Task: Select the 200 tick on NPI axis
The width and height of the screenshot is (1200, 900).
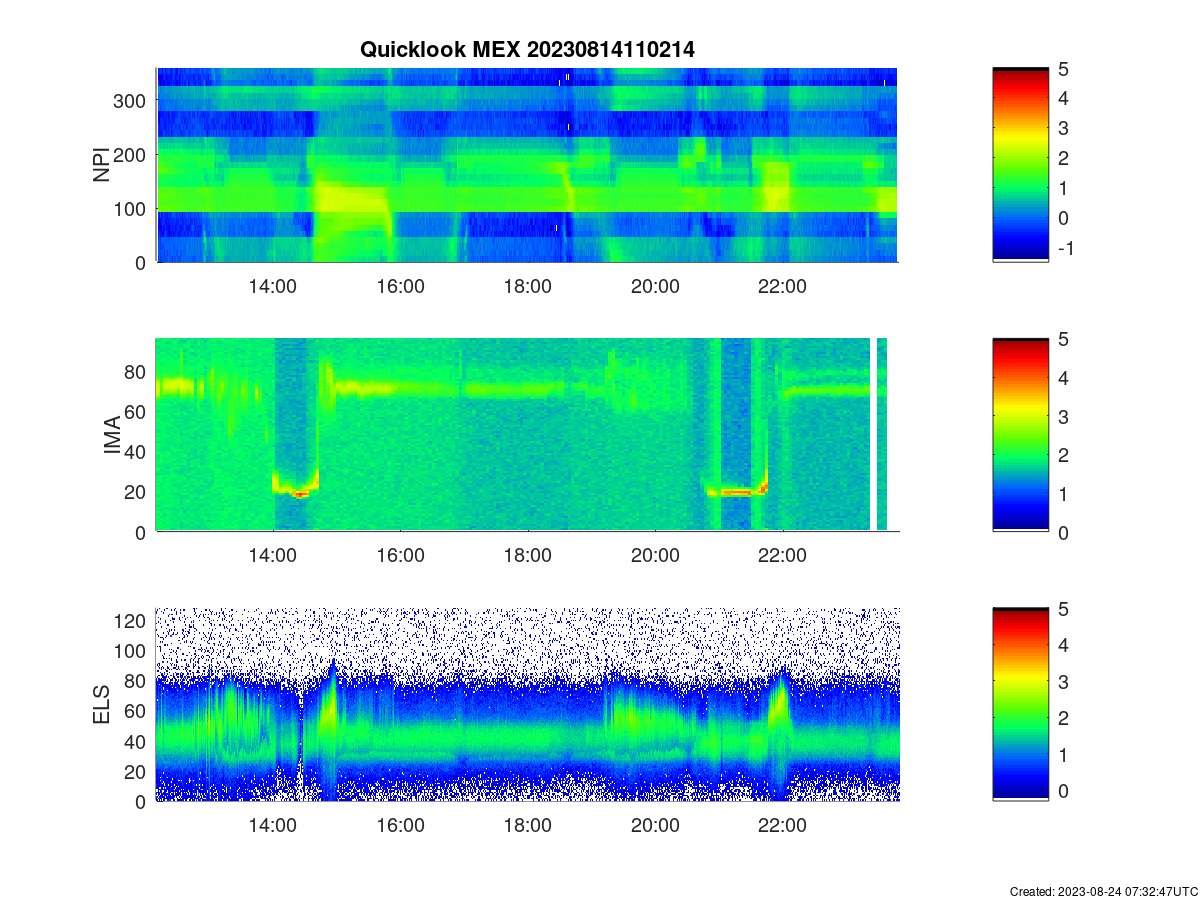Action: pos(132,155)
